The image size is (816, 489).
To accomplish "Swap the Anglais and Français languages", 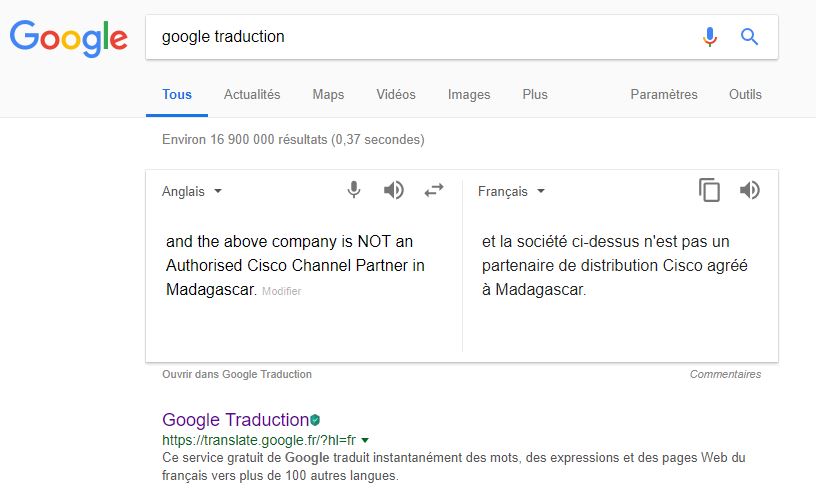I will 434,190.
